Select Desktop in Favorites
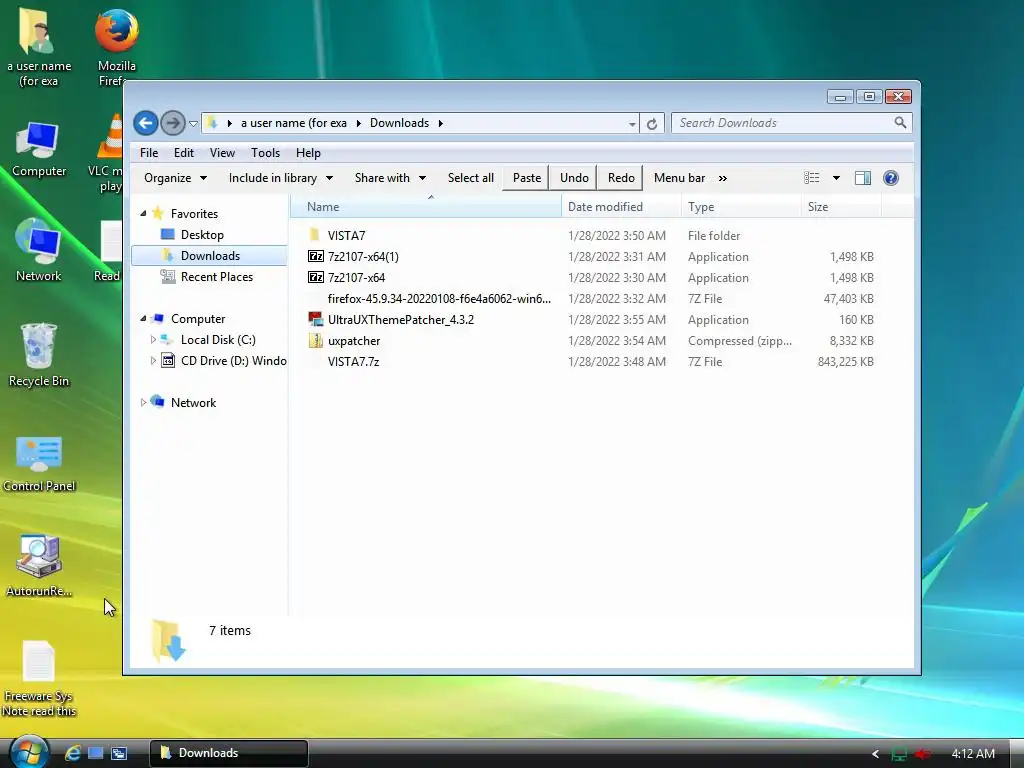This screenshot has height=768, width=1024. (x=202, y=234)
